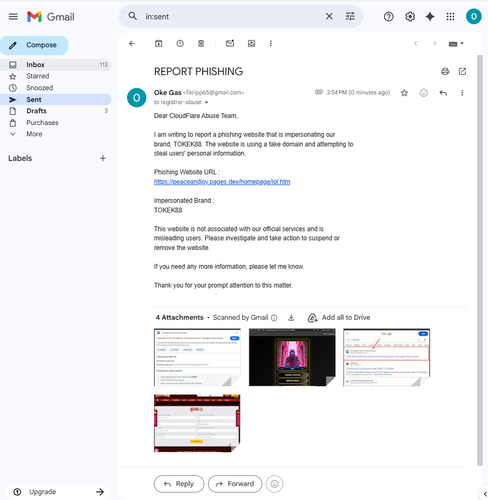Open the Drafts folder

[x=55, y=111]
